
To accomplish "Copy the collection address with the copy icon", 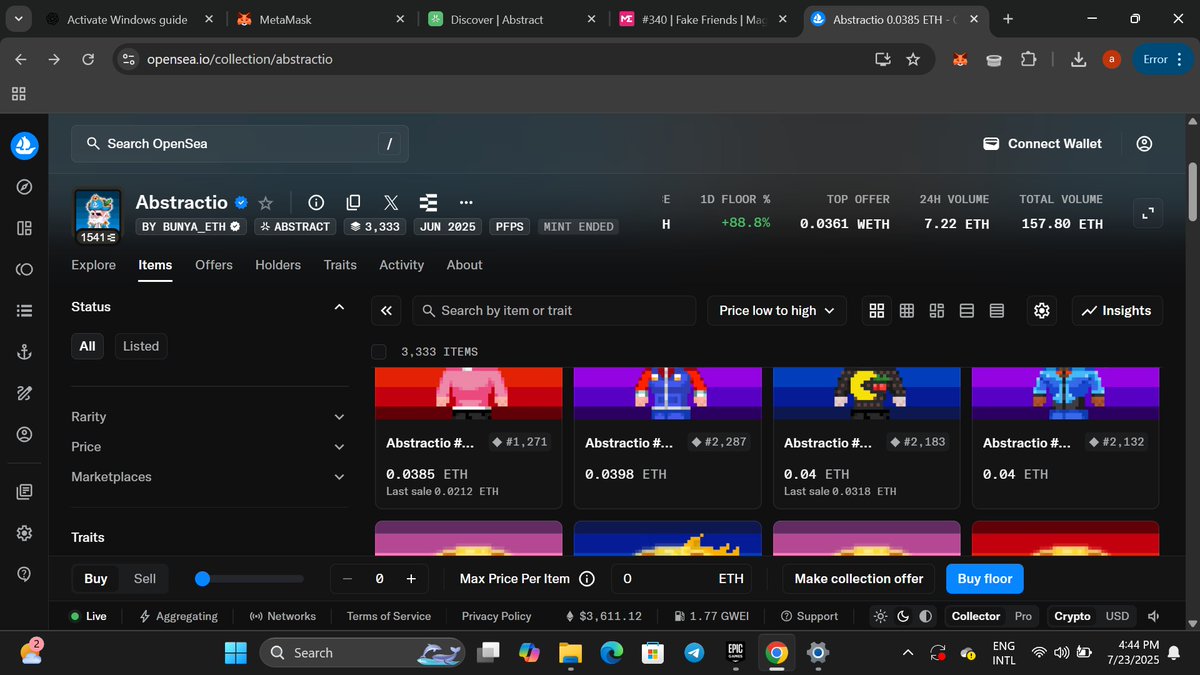I will point(353,203).
